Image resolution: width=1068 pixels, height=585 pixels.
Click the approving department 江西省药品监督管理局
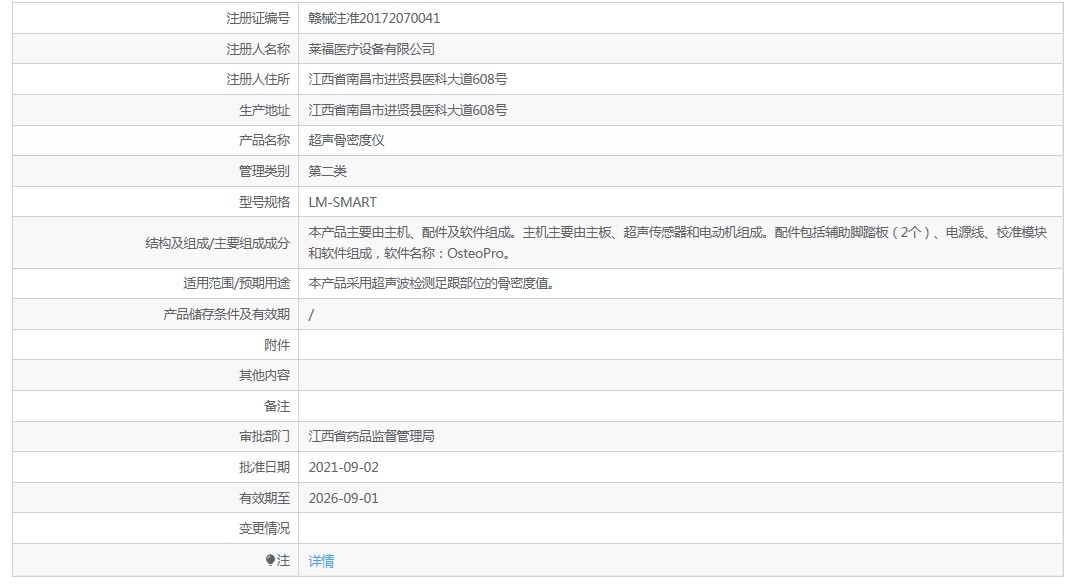[x=371, y=436]
